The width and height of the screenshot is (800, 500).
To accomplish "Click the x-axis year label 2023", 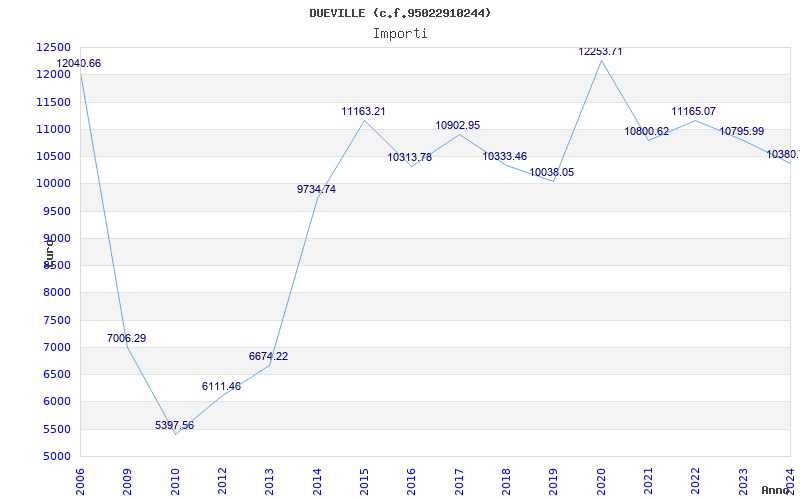I will [x=743, y=482].
